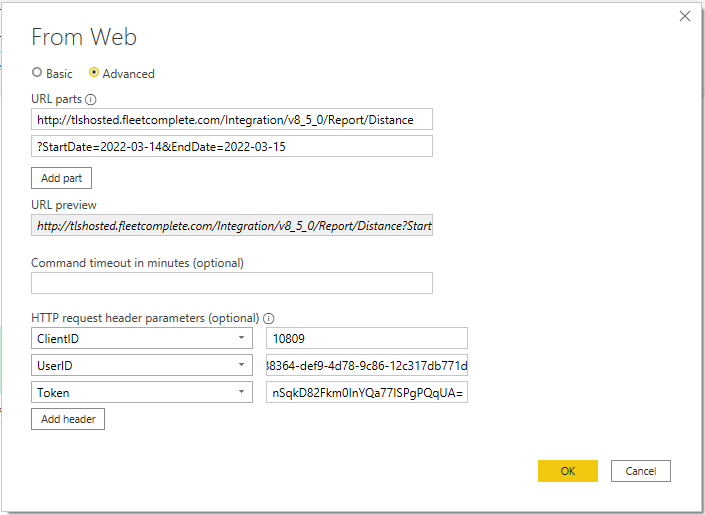
Task: Click the first URL part field with fleetcomplete.com address
Action: 232,119
